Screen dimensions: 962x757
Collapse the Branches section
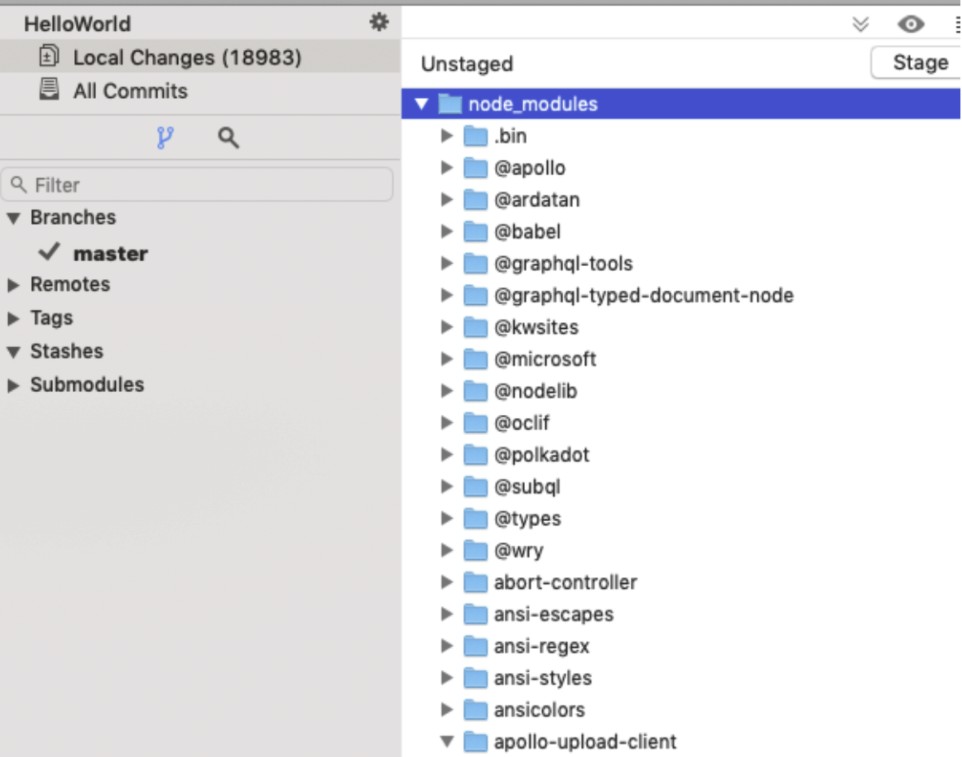pyautogui.click(x=14, y=218)
